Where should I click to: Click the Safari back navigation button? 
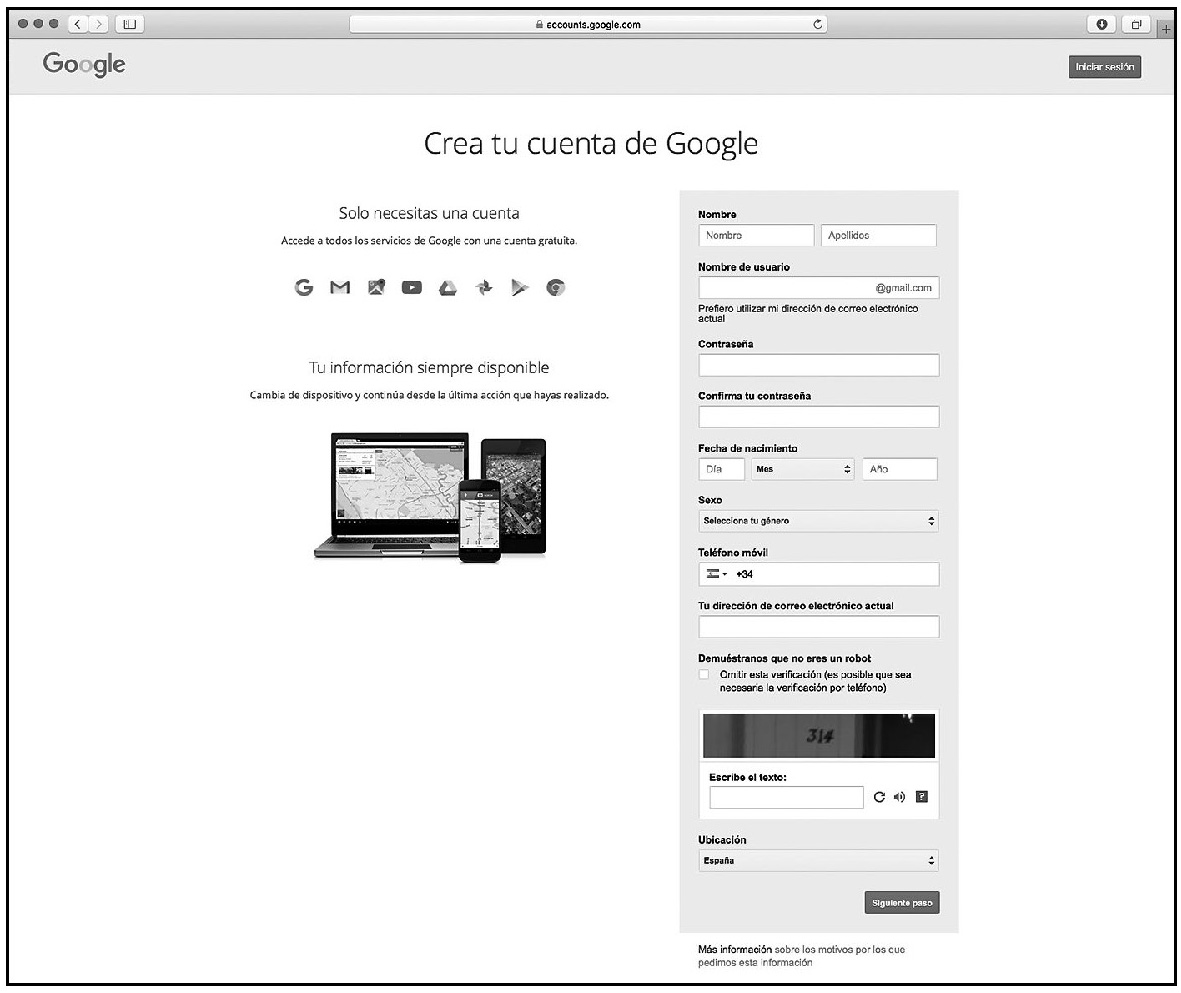click(77, 25)
